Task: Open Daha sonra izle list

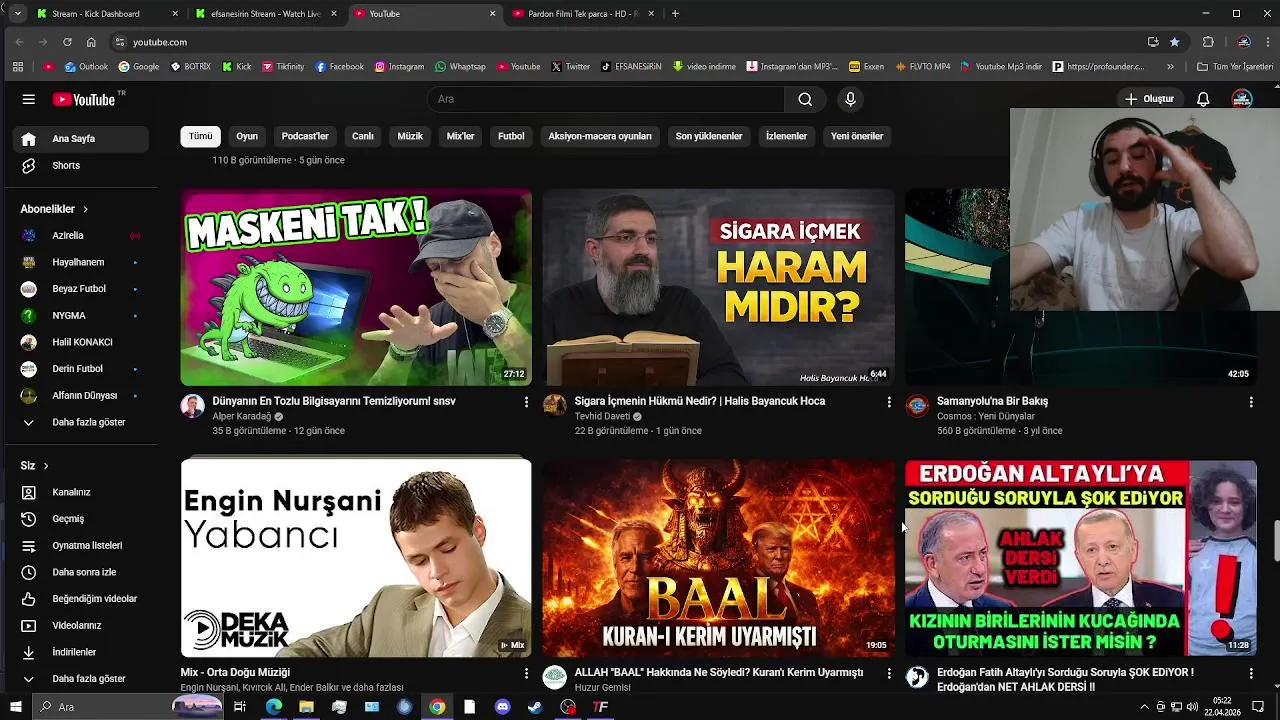Action: click(x=82, y=572)
